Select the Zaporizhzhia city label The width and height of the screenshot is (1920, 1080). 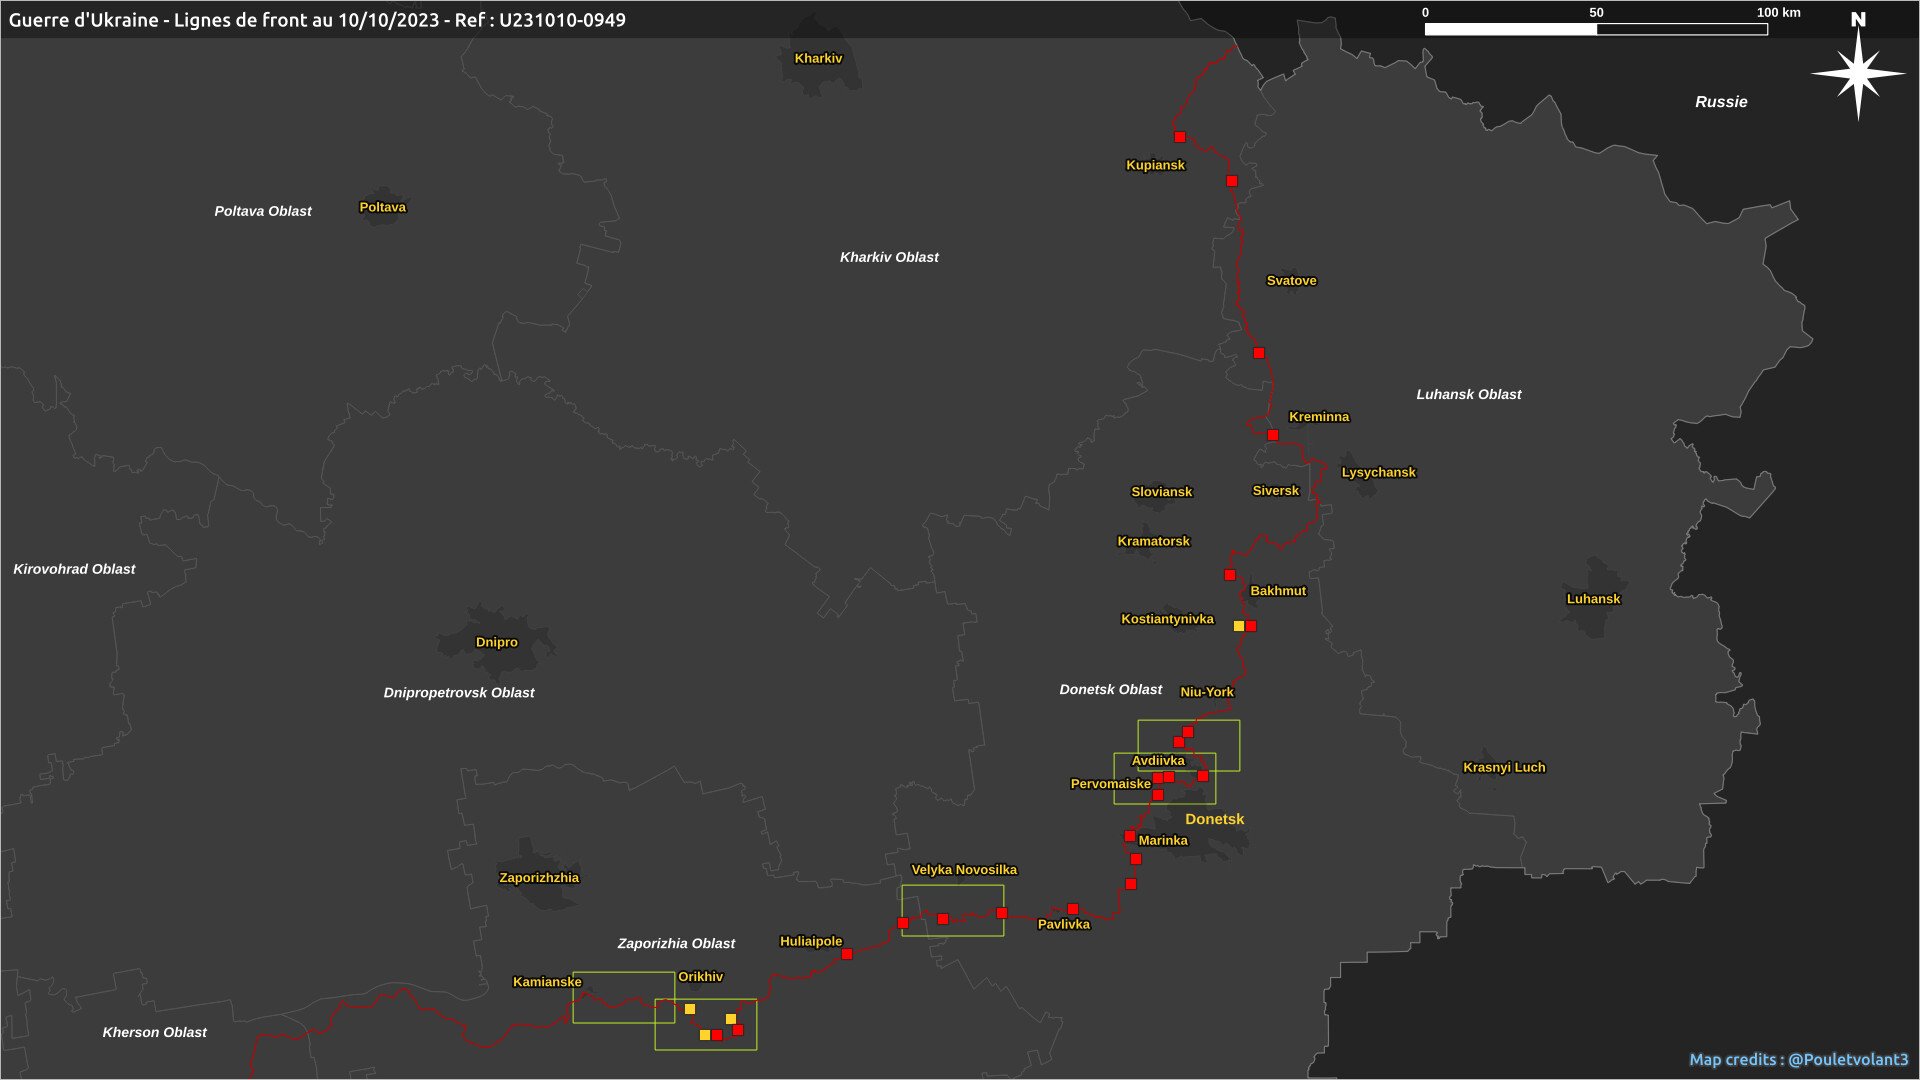click(539, 878)
